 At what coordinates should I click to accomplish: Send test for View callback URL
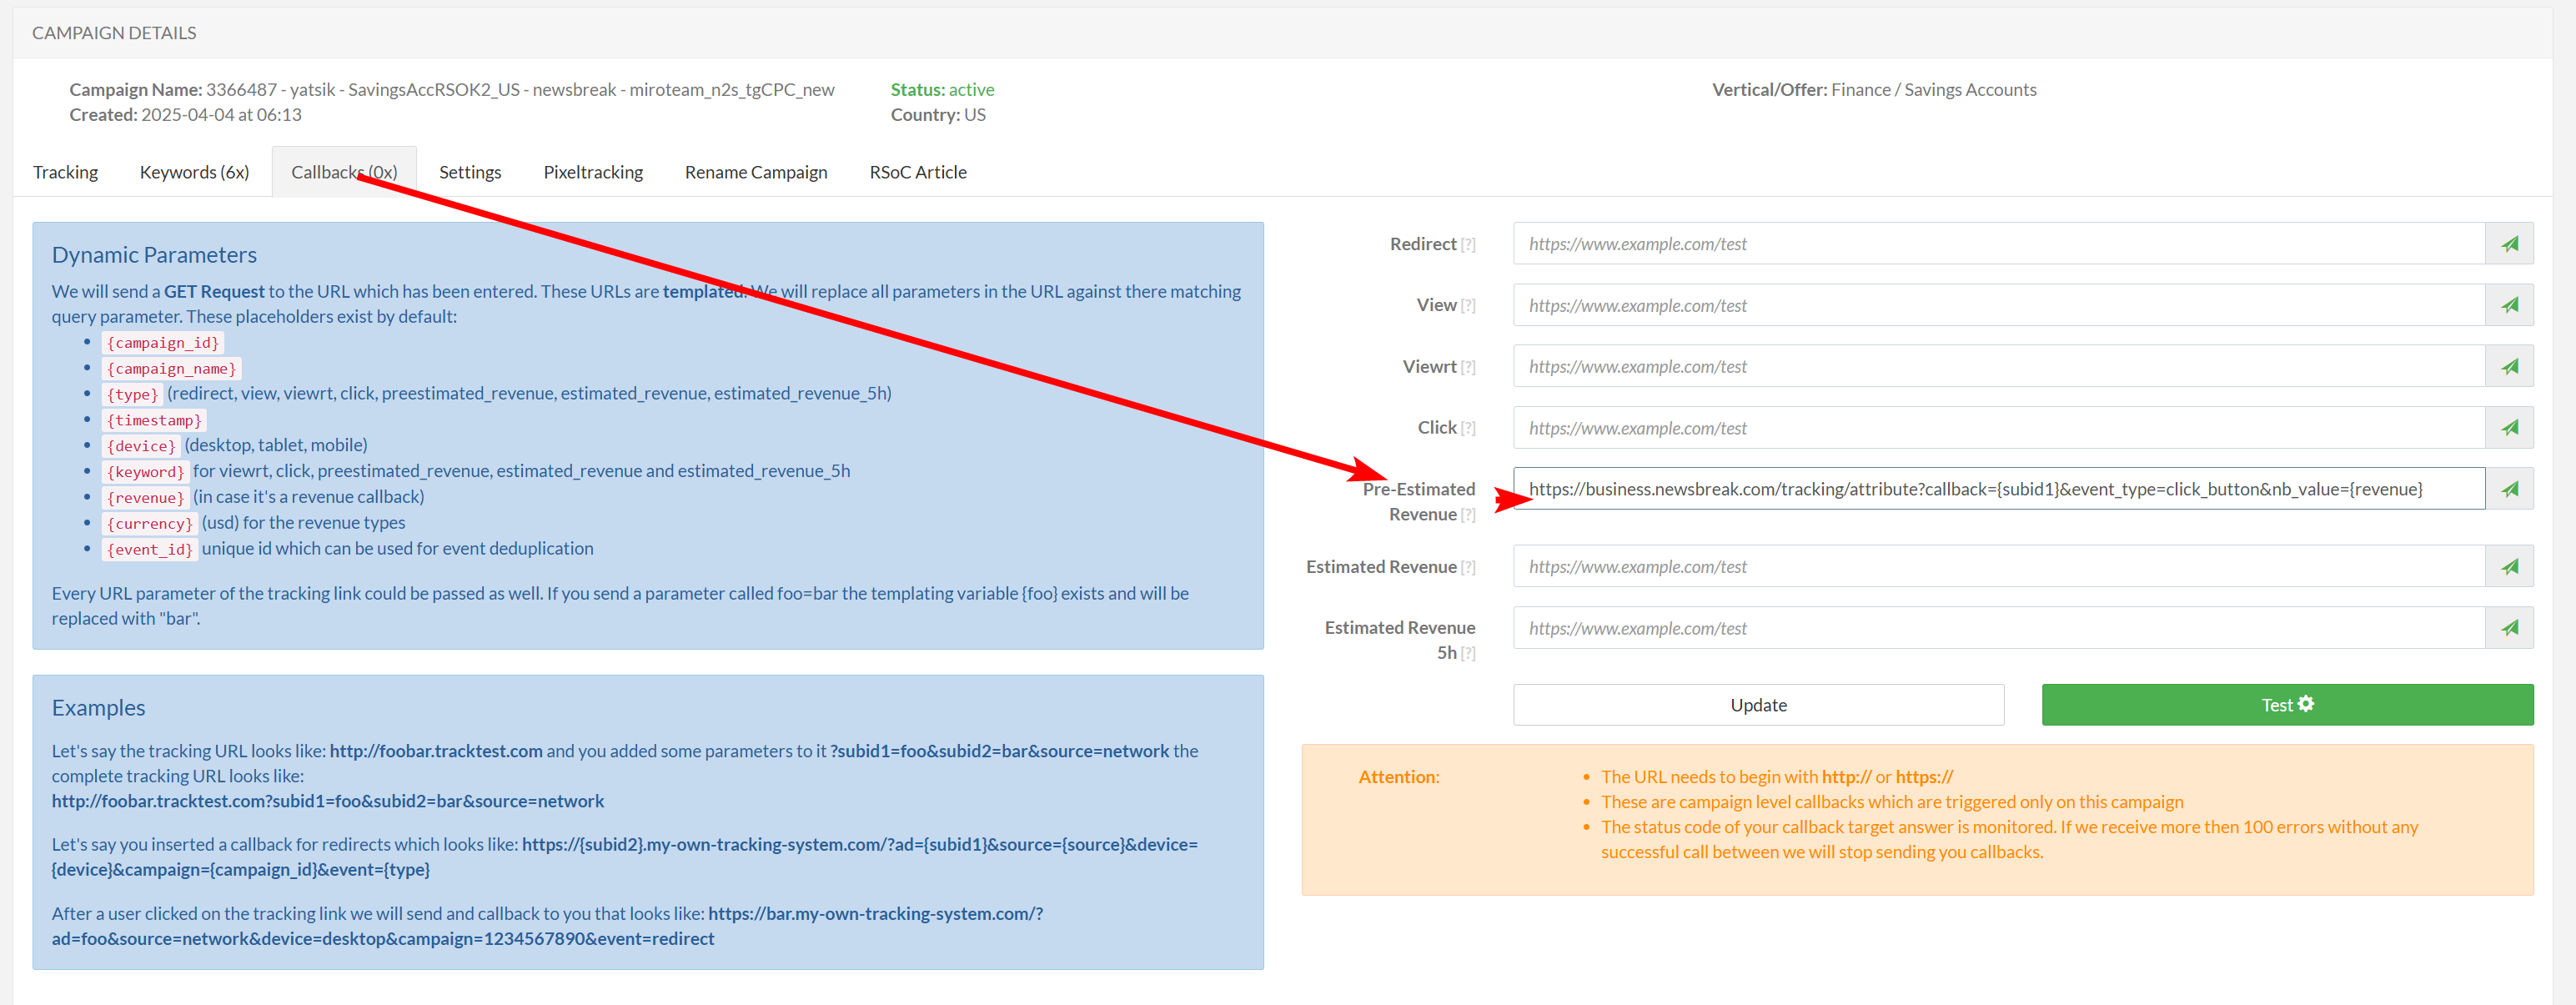coord(2509,305)
